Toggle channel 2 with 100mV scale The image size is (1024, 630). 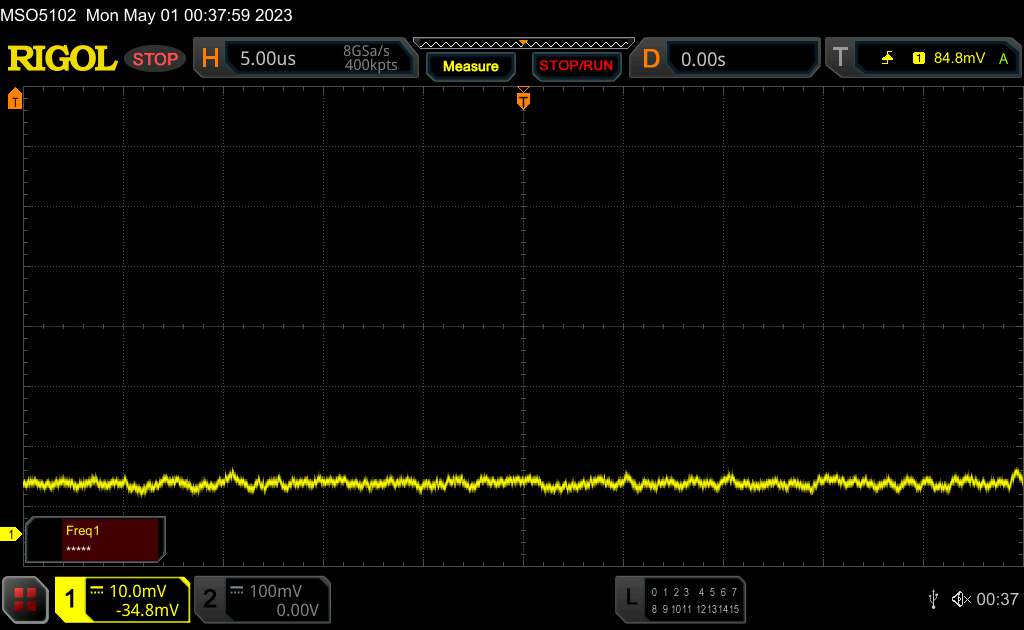260,599
